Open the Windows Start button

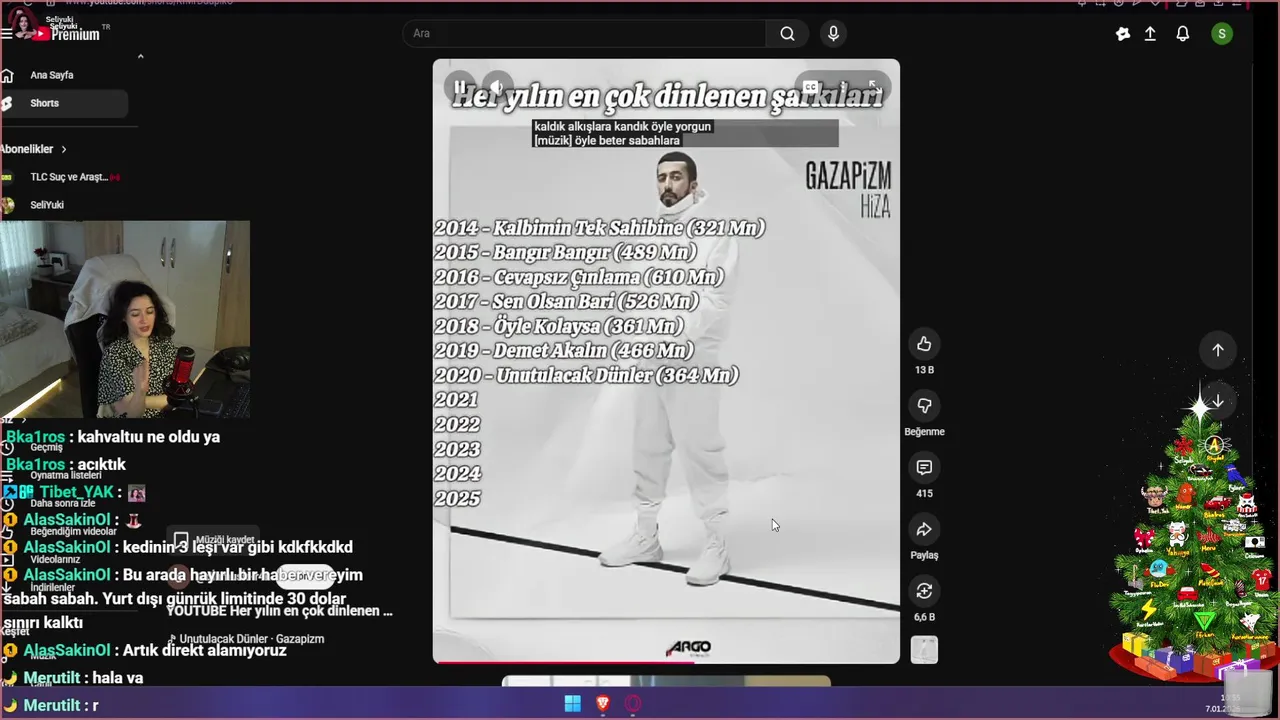point(572,704)
